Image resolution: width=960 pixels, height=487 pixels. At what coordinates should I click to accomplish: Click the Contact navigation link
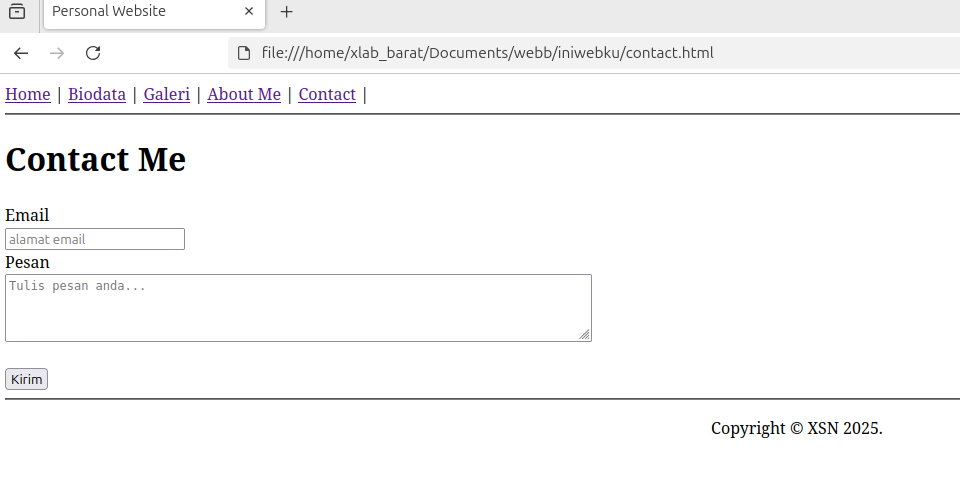[327, 94]
